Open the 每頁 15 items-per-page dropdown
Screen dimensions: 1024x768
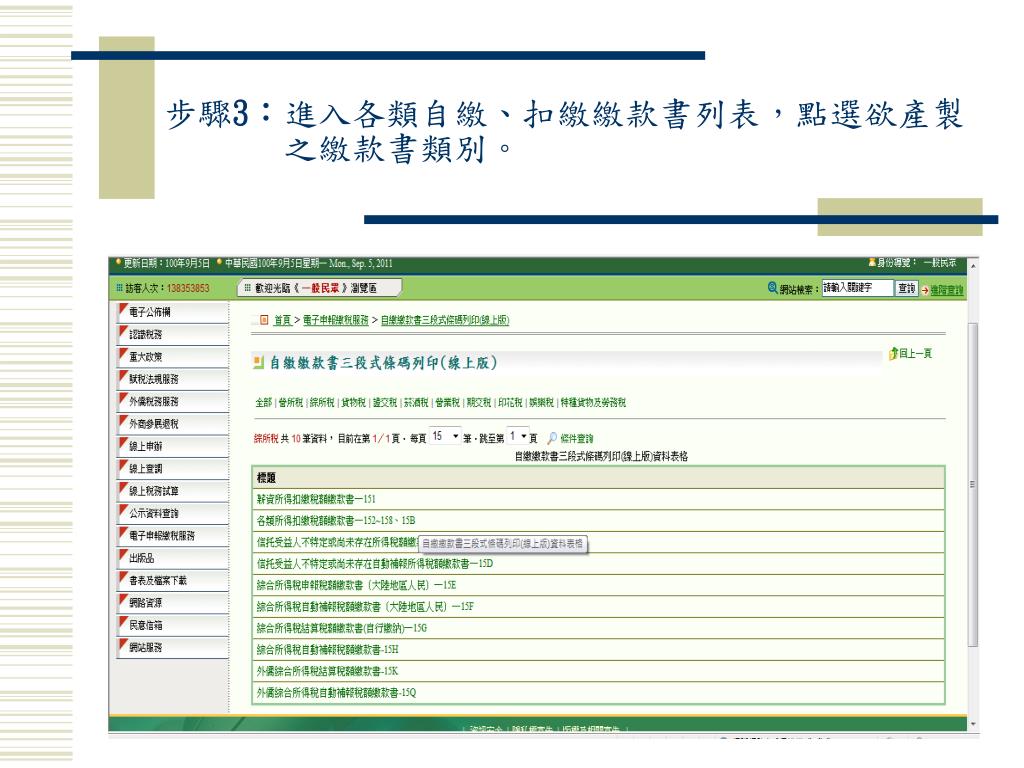coord(445,436)
